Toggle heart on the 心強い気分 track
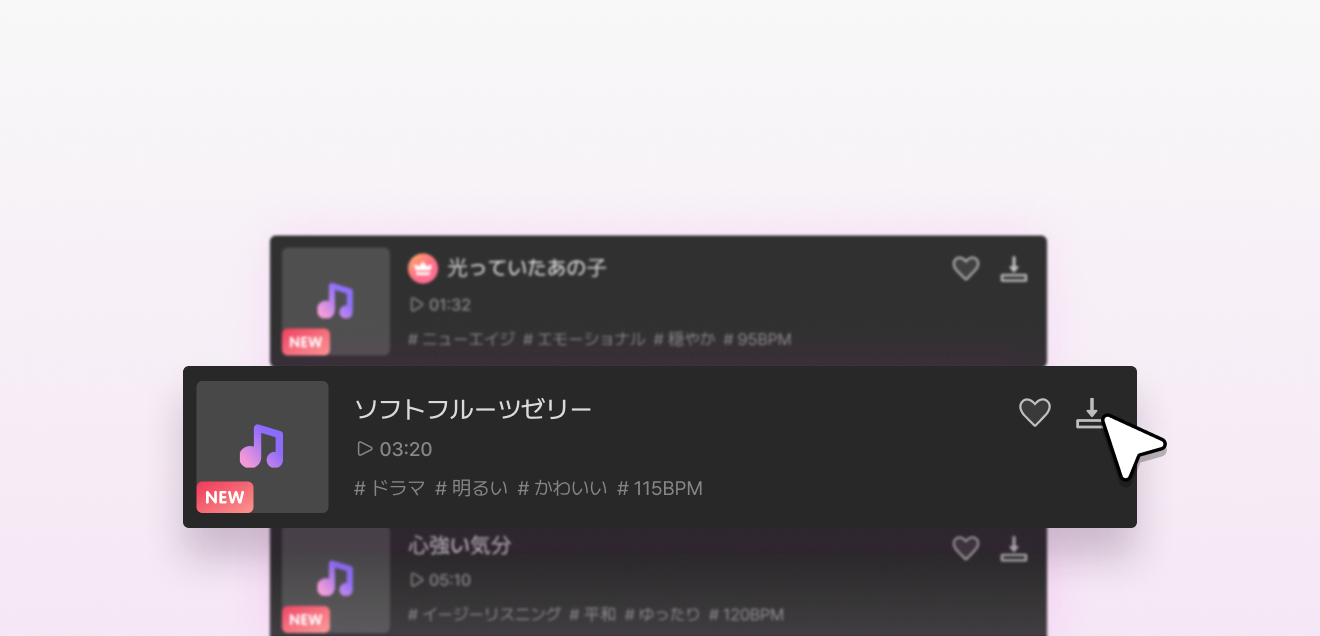 pyautogui.click(x=965, y=547)
